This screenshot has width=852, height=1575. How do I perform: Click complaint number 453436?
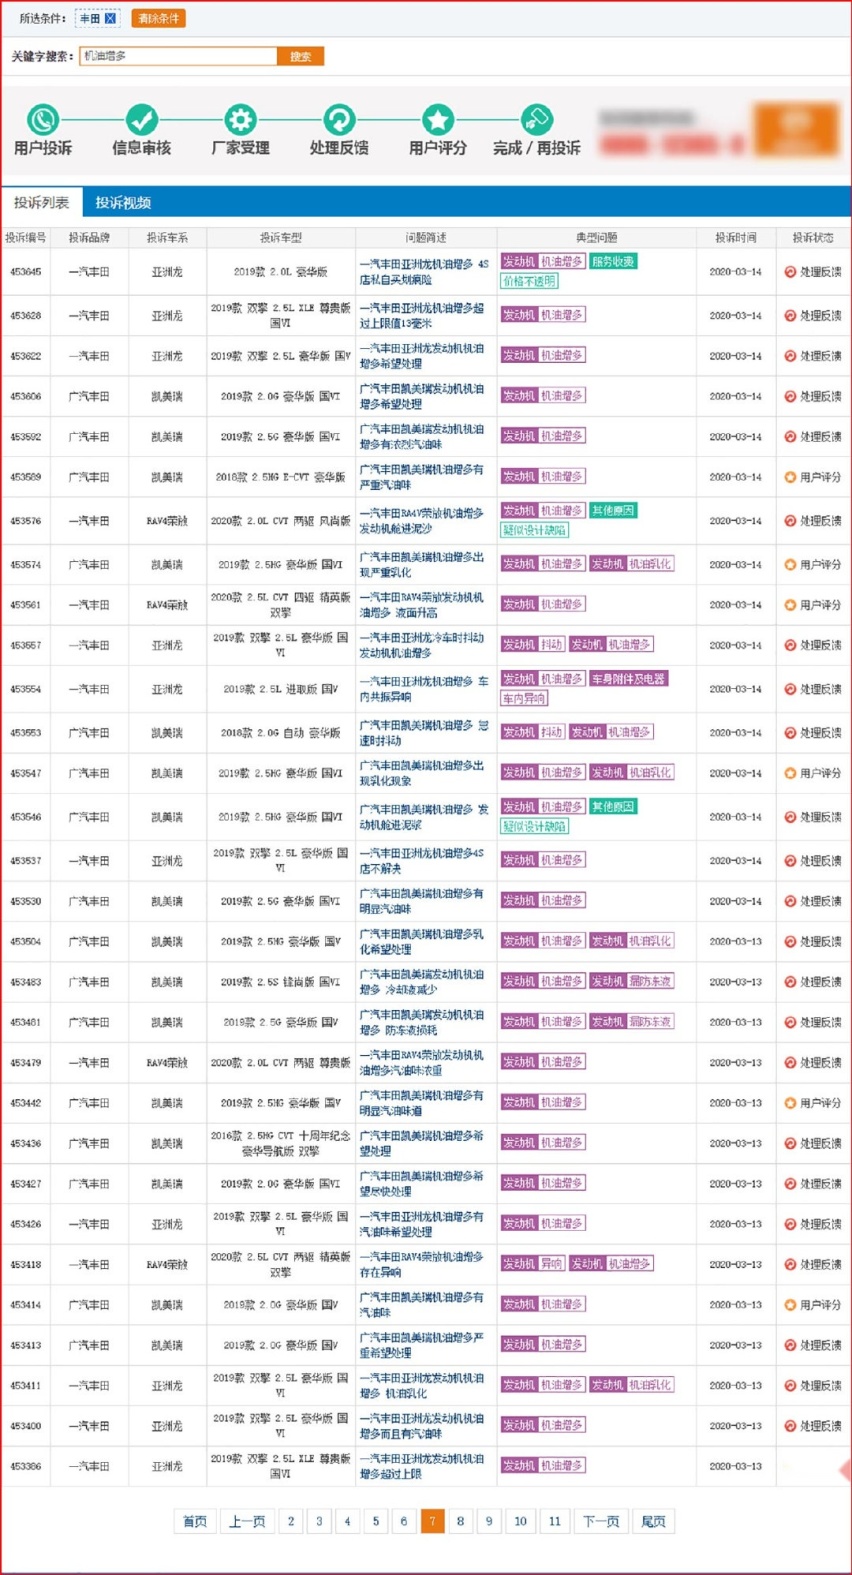(x=26, y=1143)
